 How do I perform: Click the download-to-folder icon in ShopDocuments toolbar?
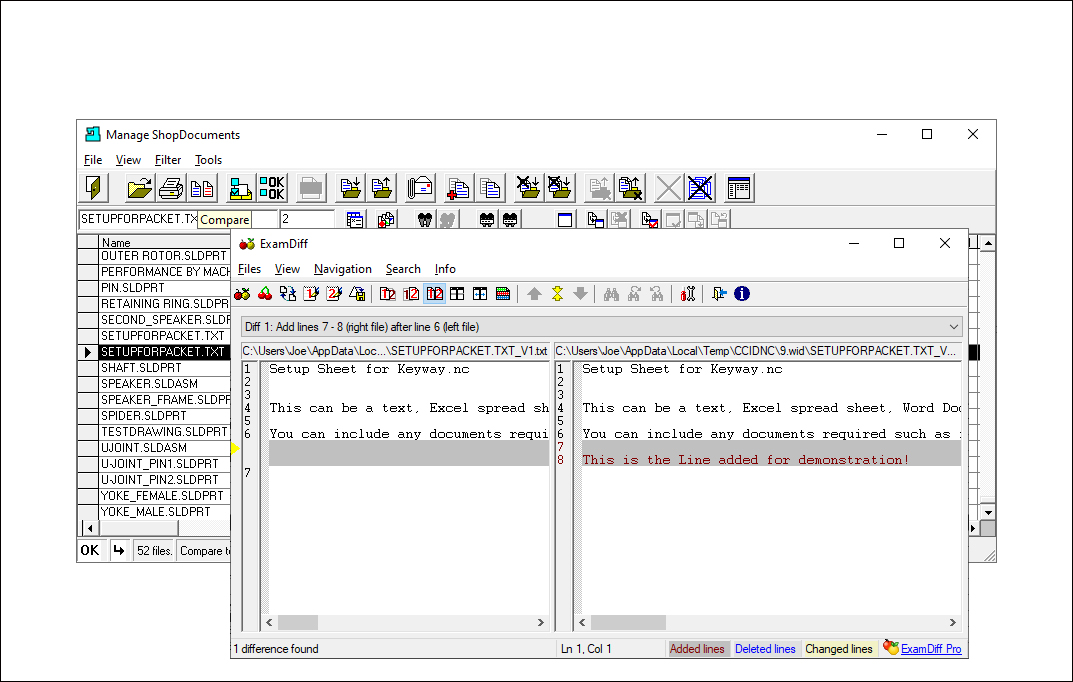coord(350,187)
